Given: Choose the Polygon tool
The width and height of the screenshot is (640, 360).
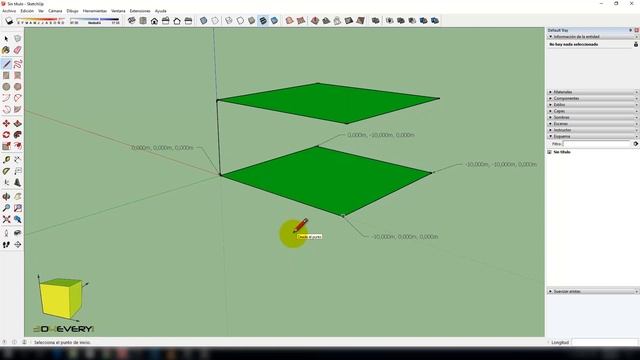Looking at the screenshot, I should click(x=18, y=87).
